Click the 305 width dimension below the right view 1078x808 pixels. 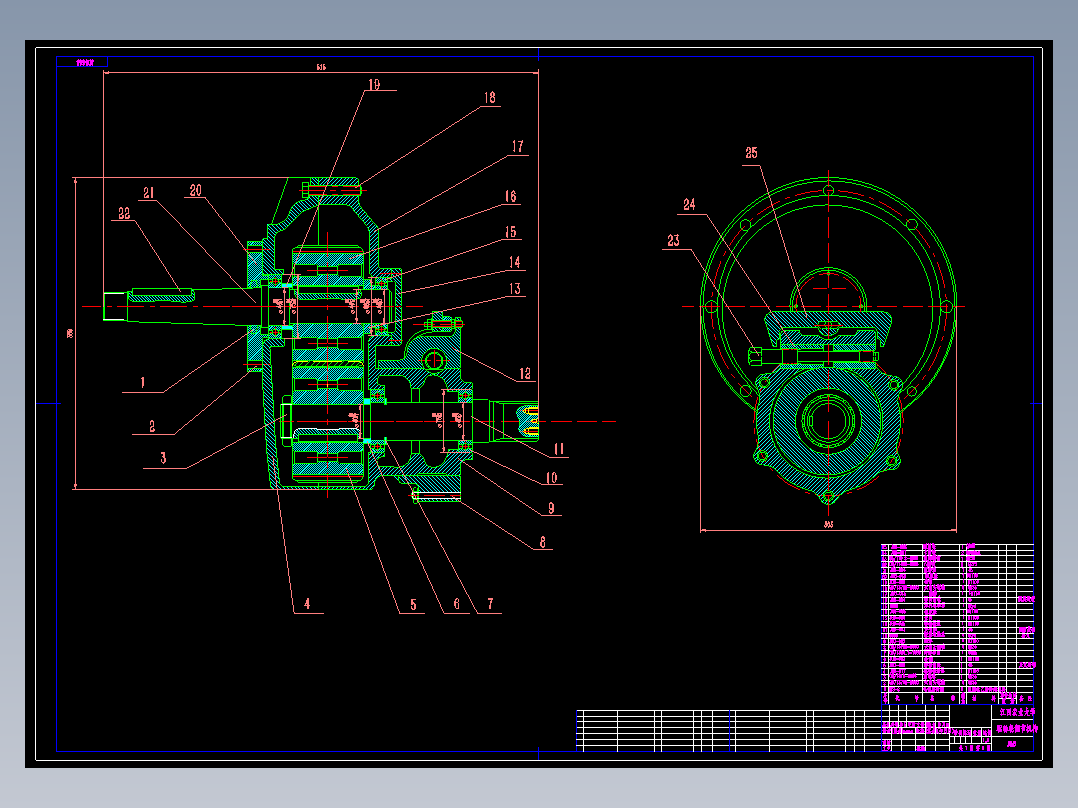[828, 525]
